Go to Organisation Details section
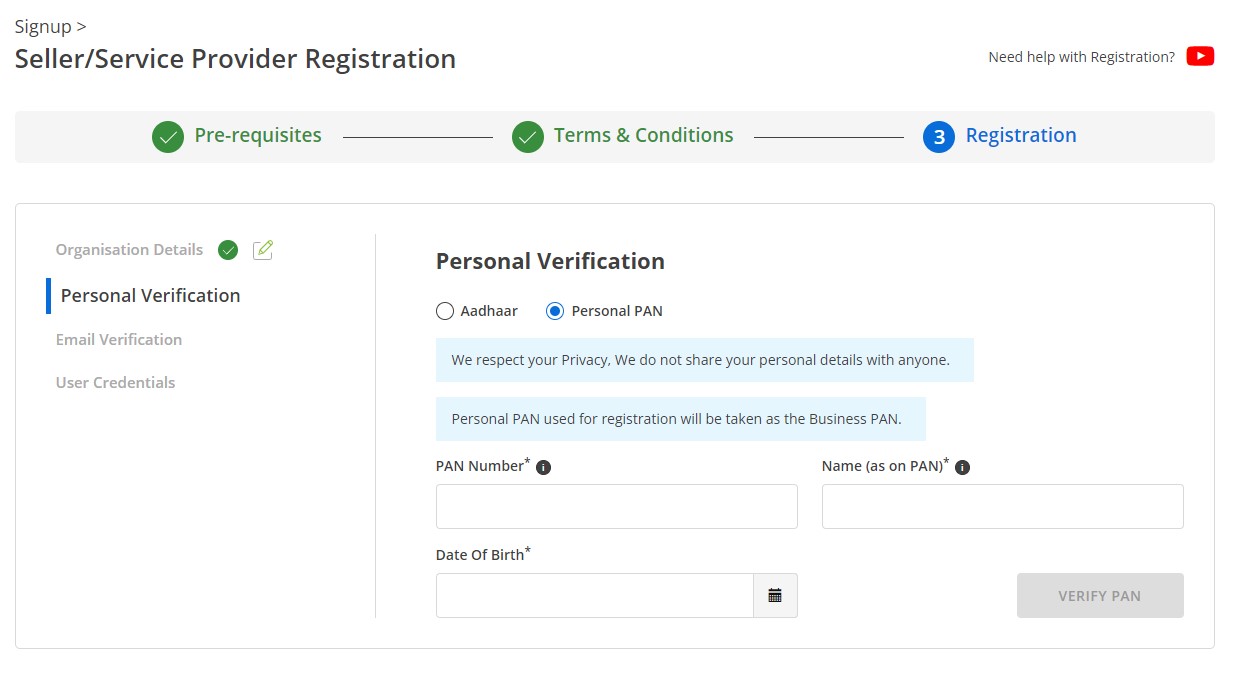The image size is (1249, 681). tap(129, 250)
